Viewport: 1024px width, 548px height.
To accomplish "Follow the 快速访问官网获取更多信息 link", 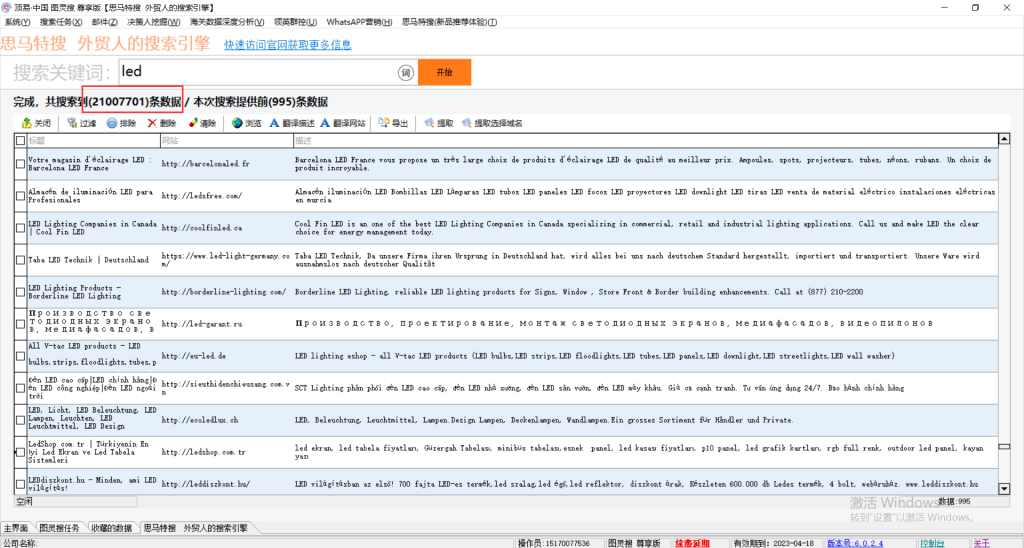I will 288,45.
